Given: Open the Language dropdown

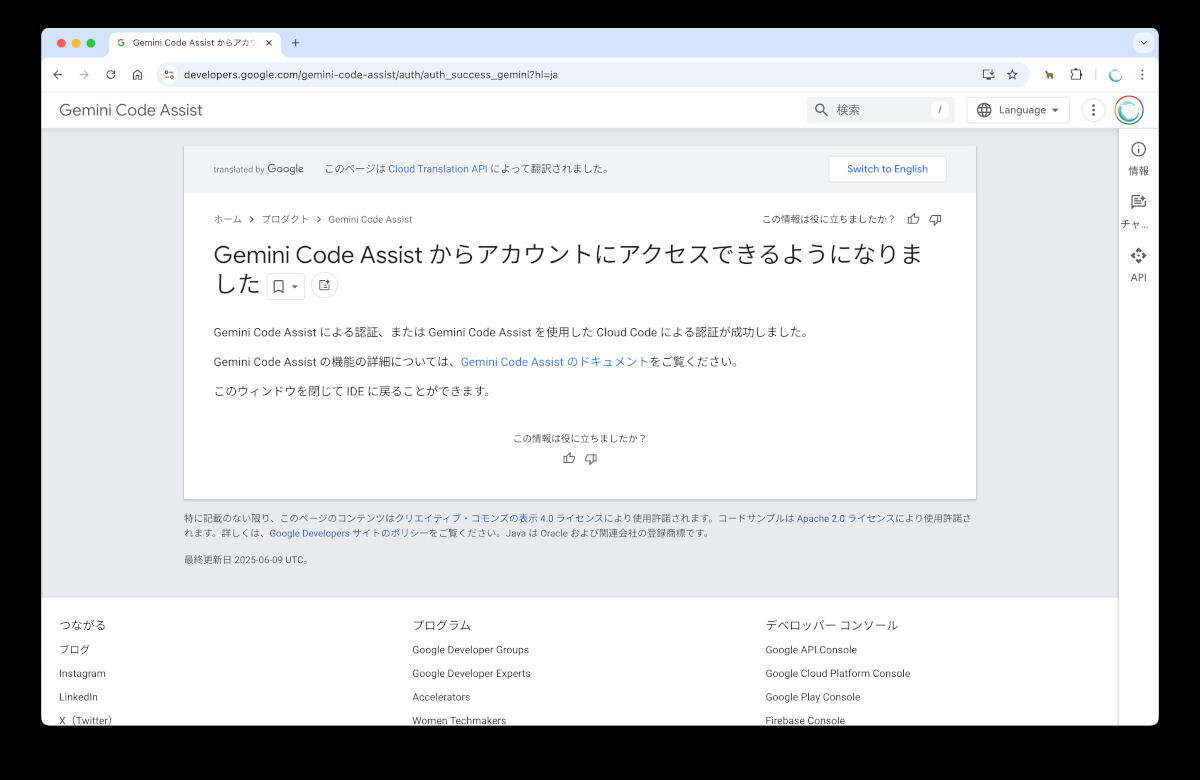Looking at the screenshot, I should click(x=1018, y=110).
